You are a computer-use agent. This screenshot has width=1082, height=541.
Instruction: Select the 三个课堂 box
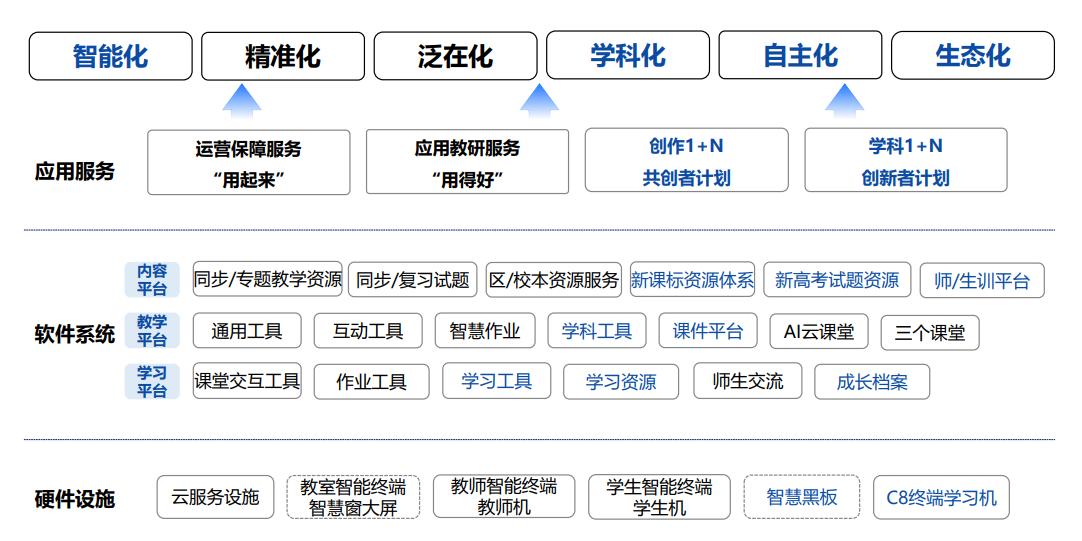click(930, 333)
